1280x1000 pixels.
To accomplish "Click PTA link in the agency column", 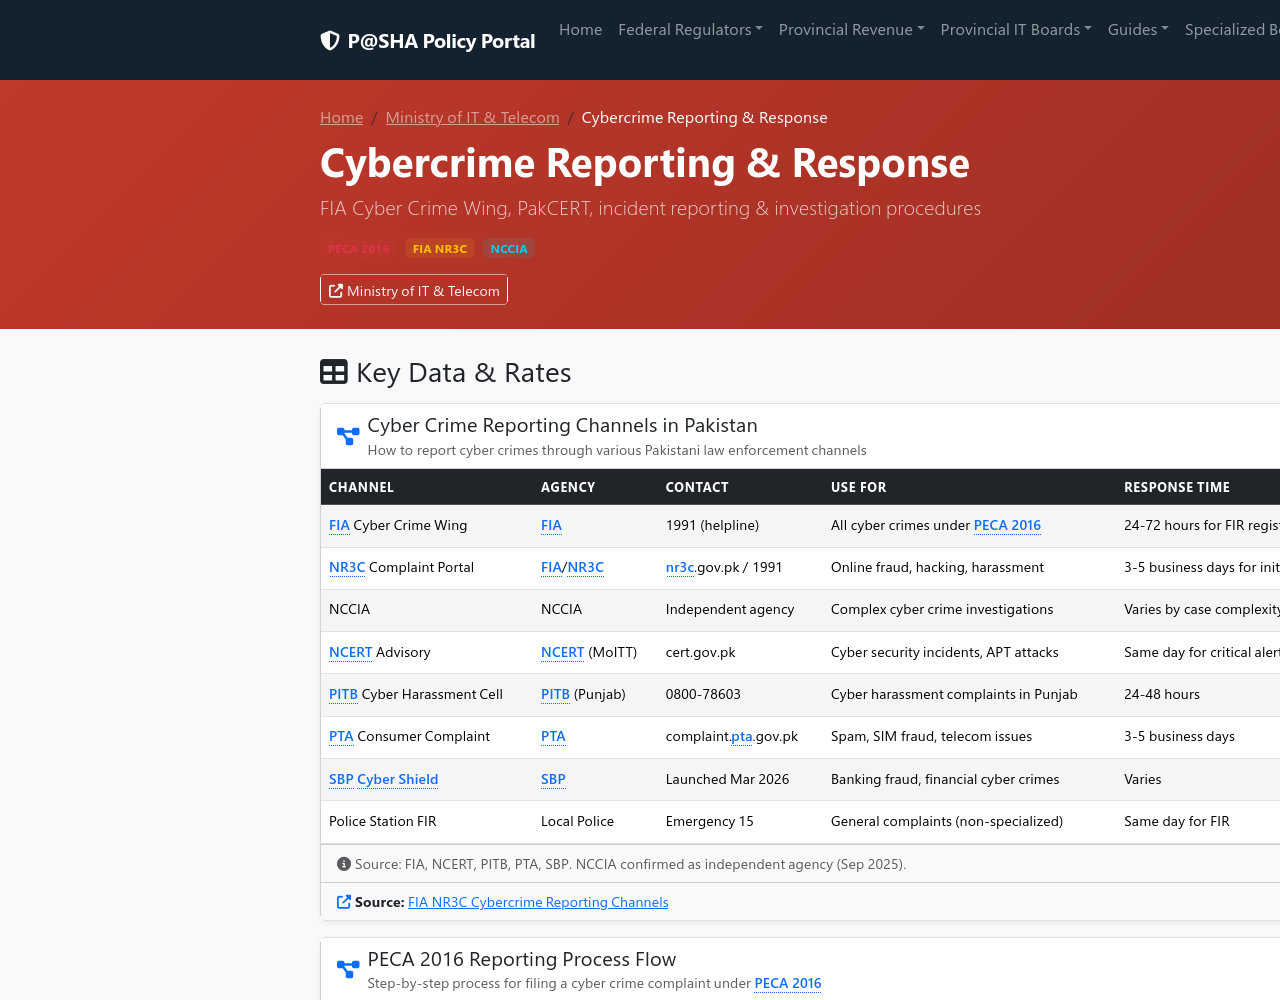I will [x=553, y=736].
